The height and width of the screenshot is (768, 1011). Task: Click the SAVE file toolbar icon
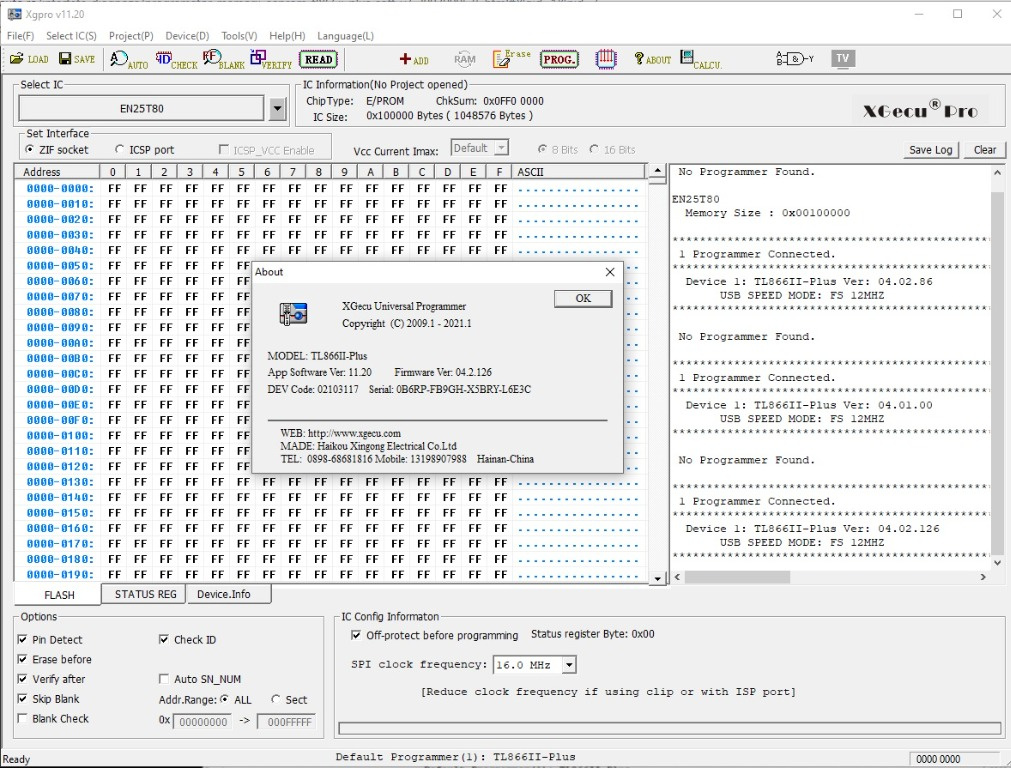pos(77,59)
